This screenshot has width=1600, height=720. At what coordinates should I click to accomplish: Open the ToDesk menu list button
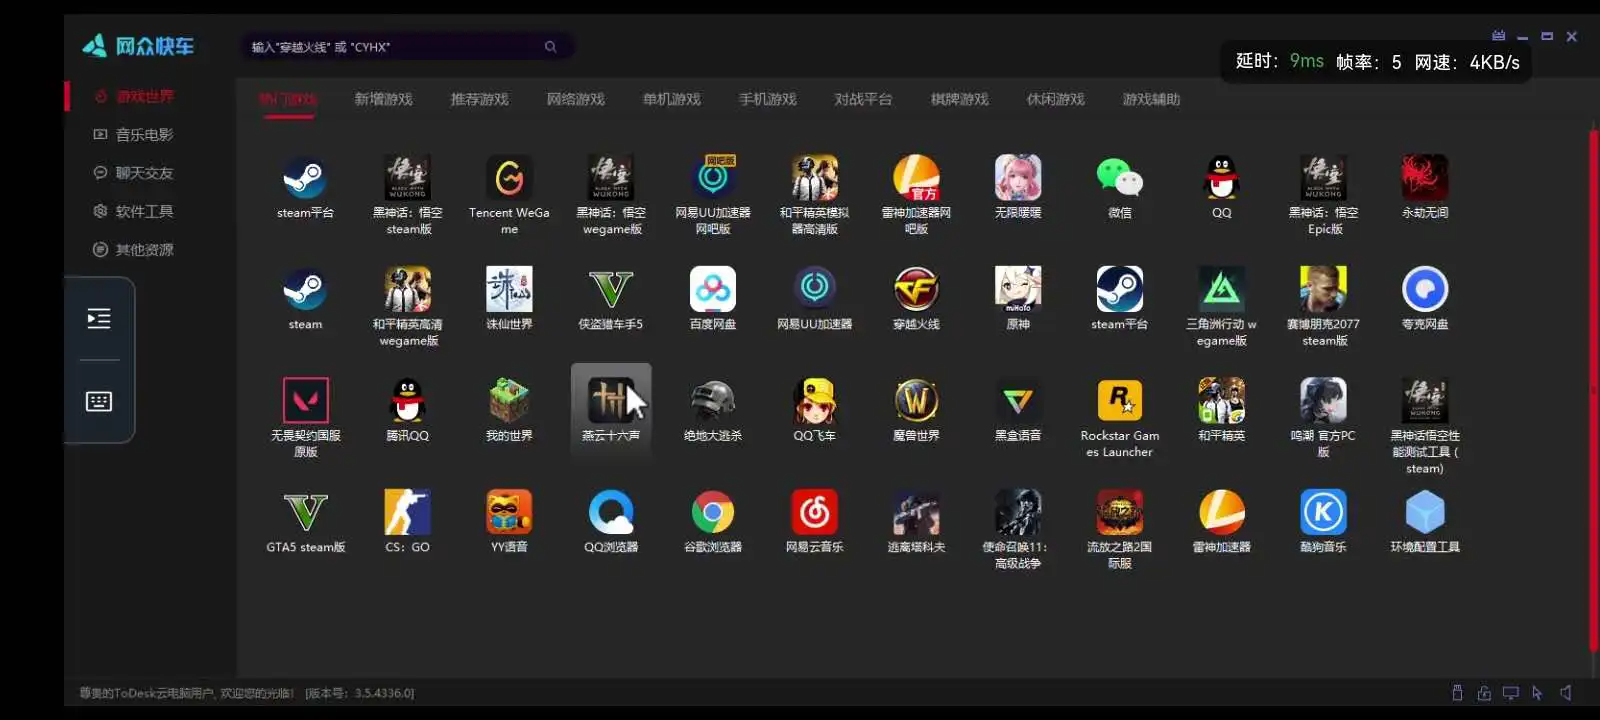(99, 319)
